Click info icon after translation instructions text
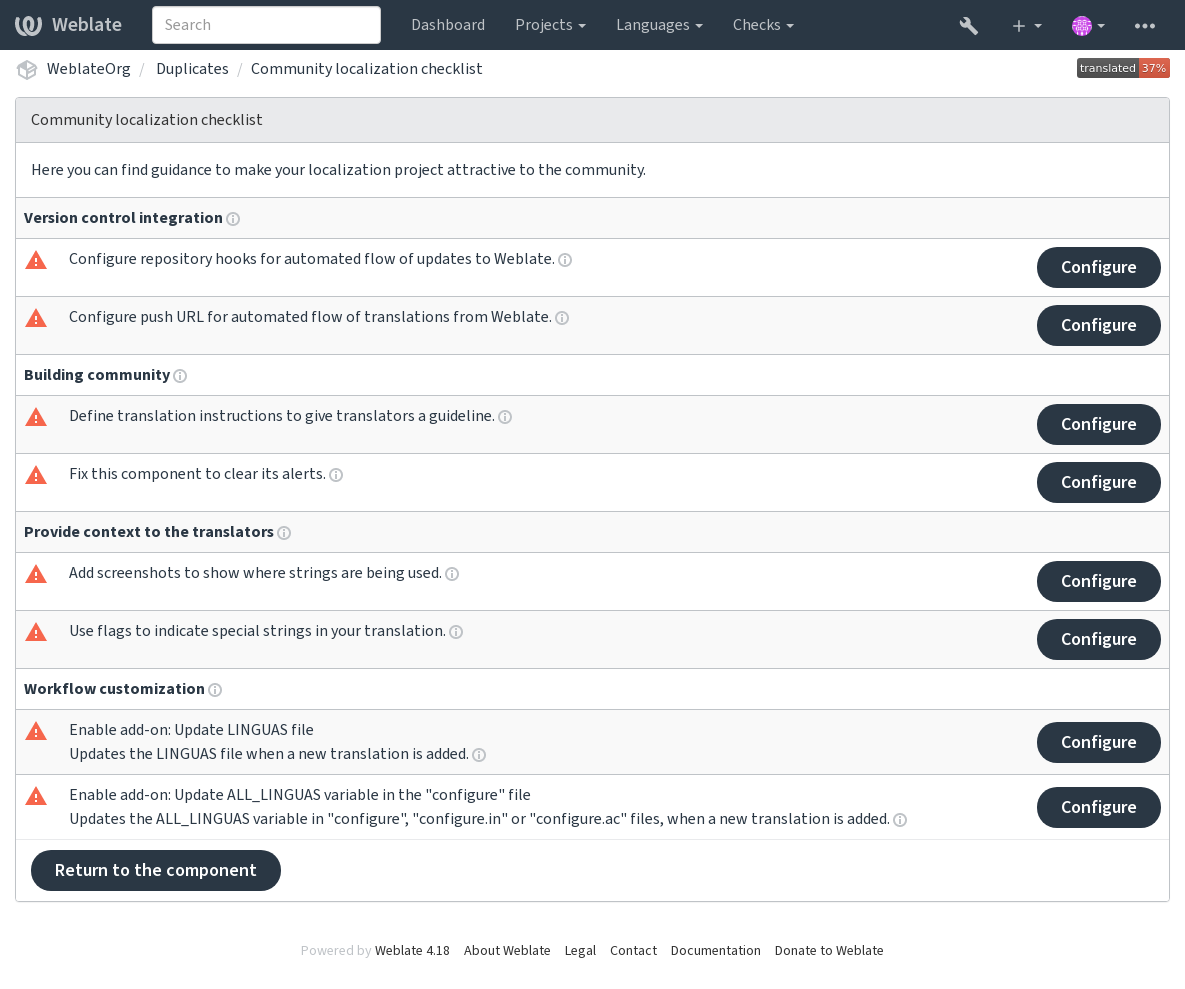The width and height of the screenshot is (1185, 989). pos(505,417)
